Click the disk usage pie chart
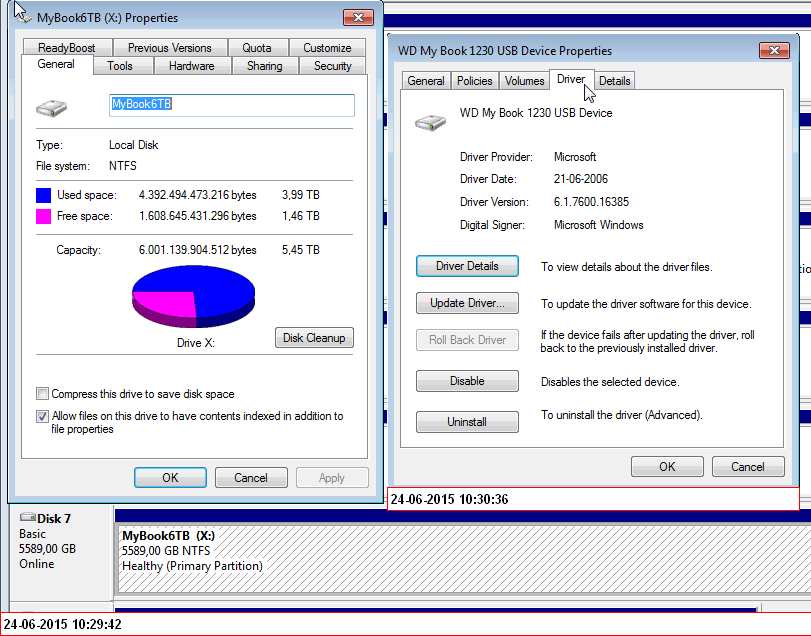The height and width of the screenshot is (636, 811). point(193,296)
